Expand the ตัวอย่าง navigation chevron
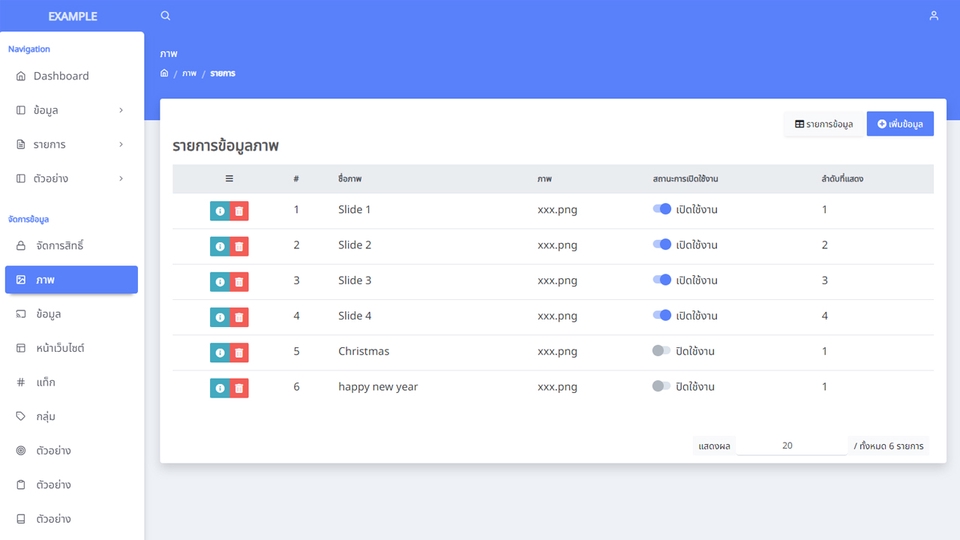The width and height of the screenshot is (960, 540). pos(121,179)
